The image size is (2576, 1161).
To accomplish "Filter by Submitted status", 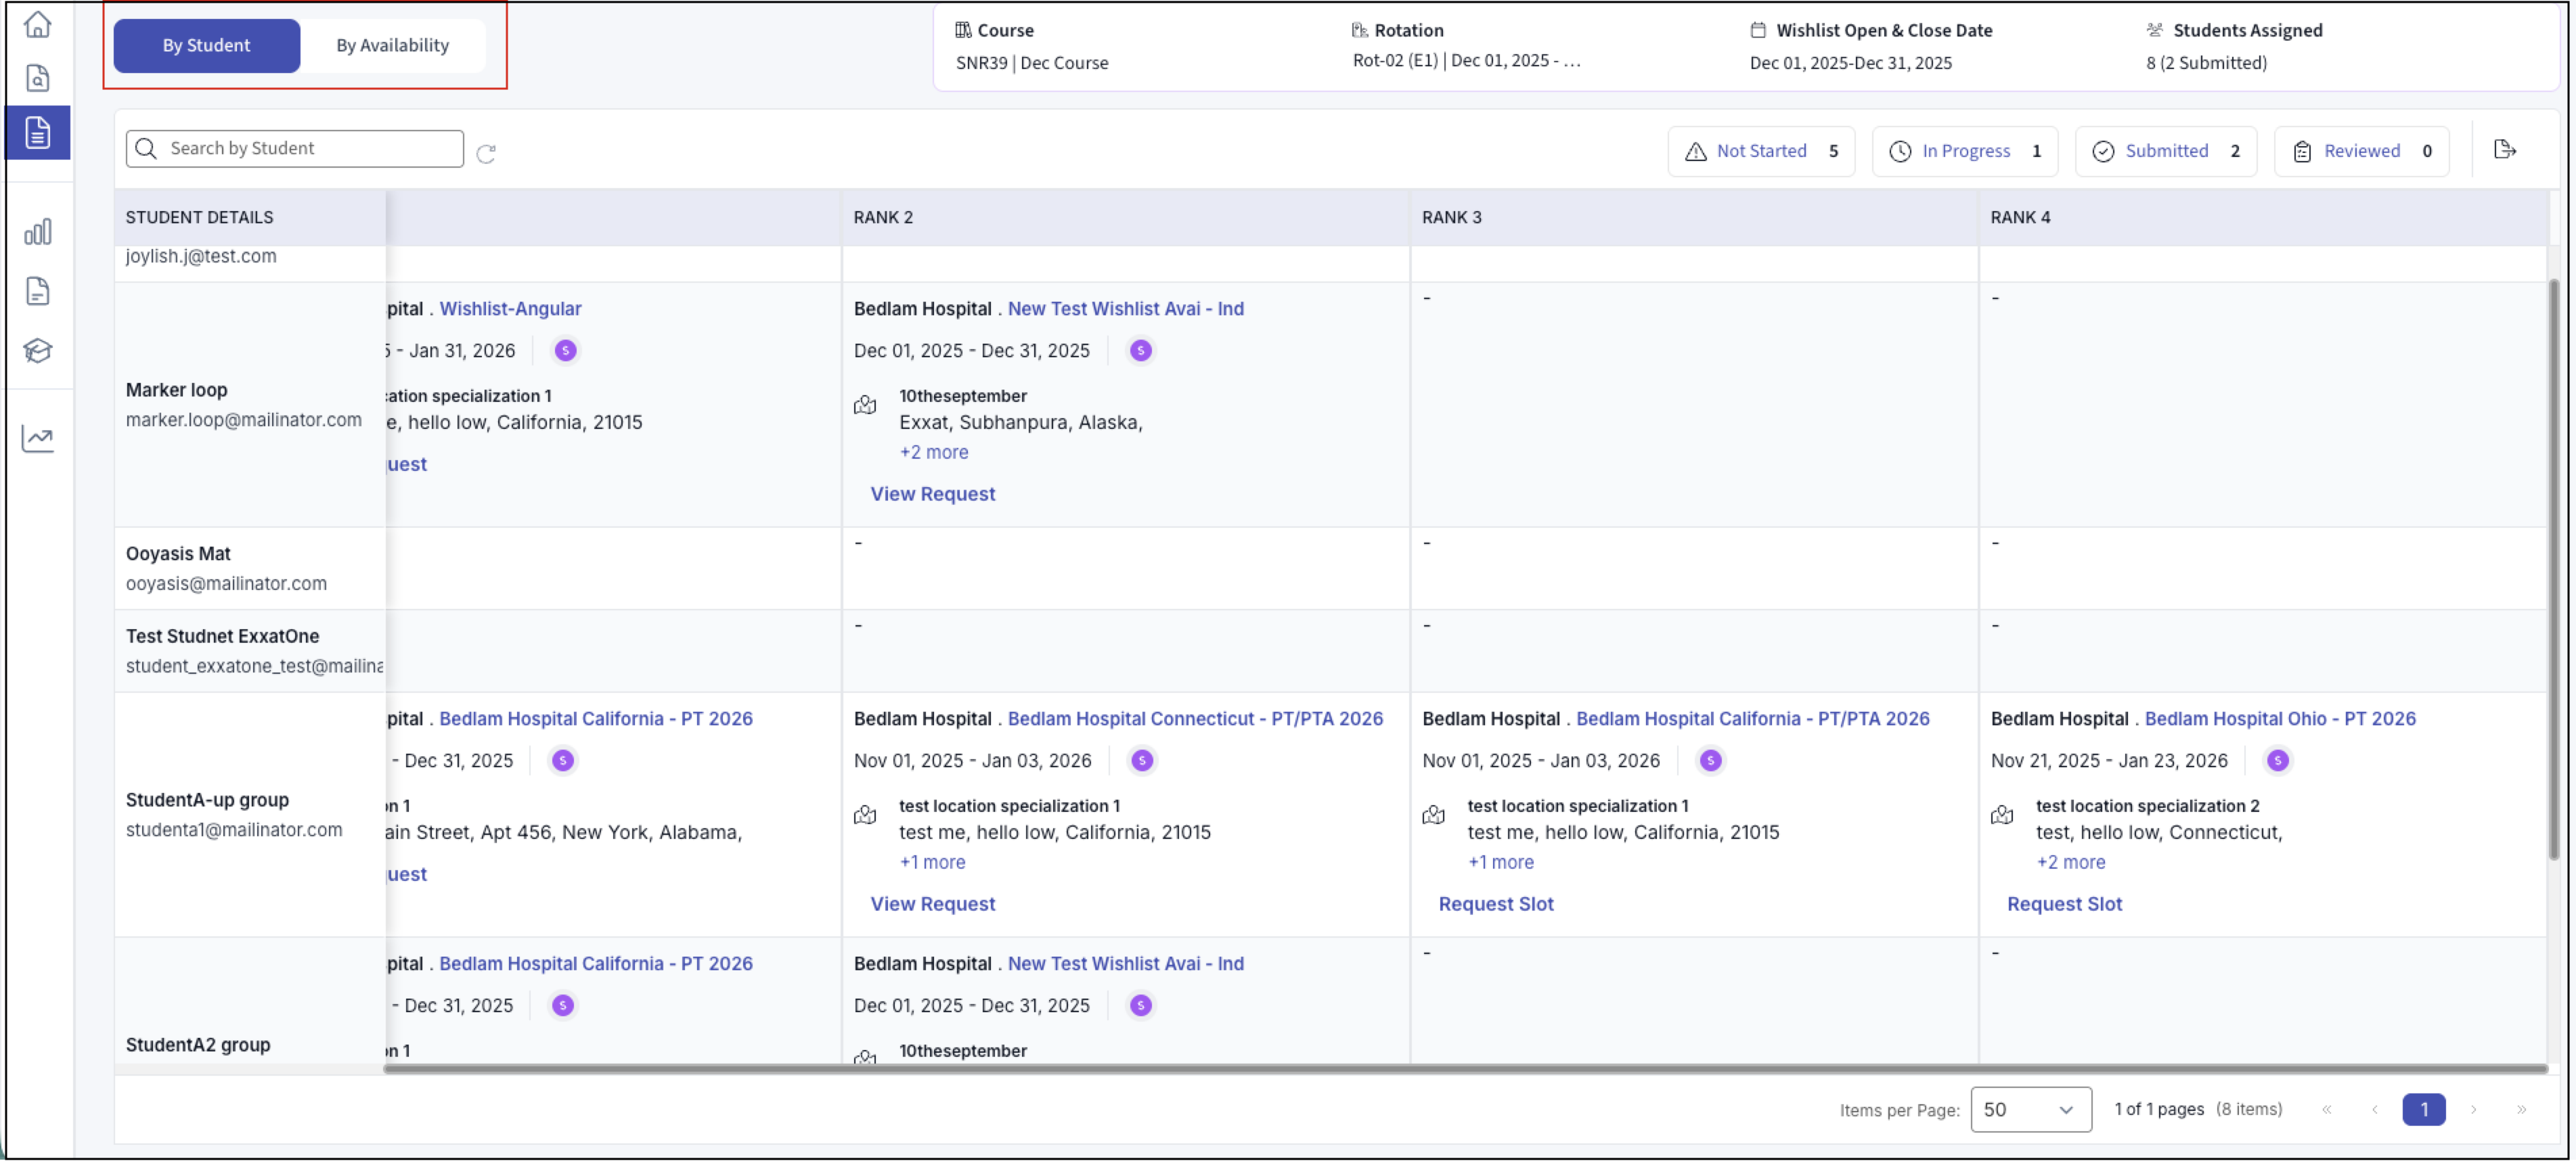I will [2165, 151].
